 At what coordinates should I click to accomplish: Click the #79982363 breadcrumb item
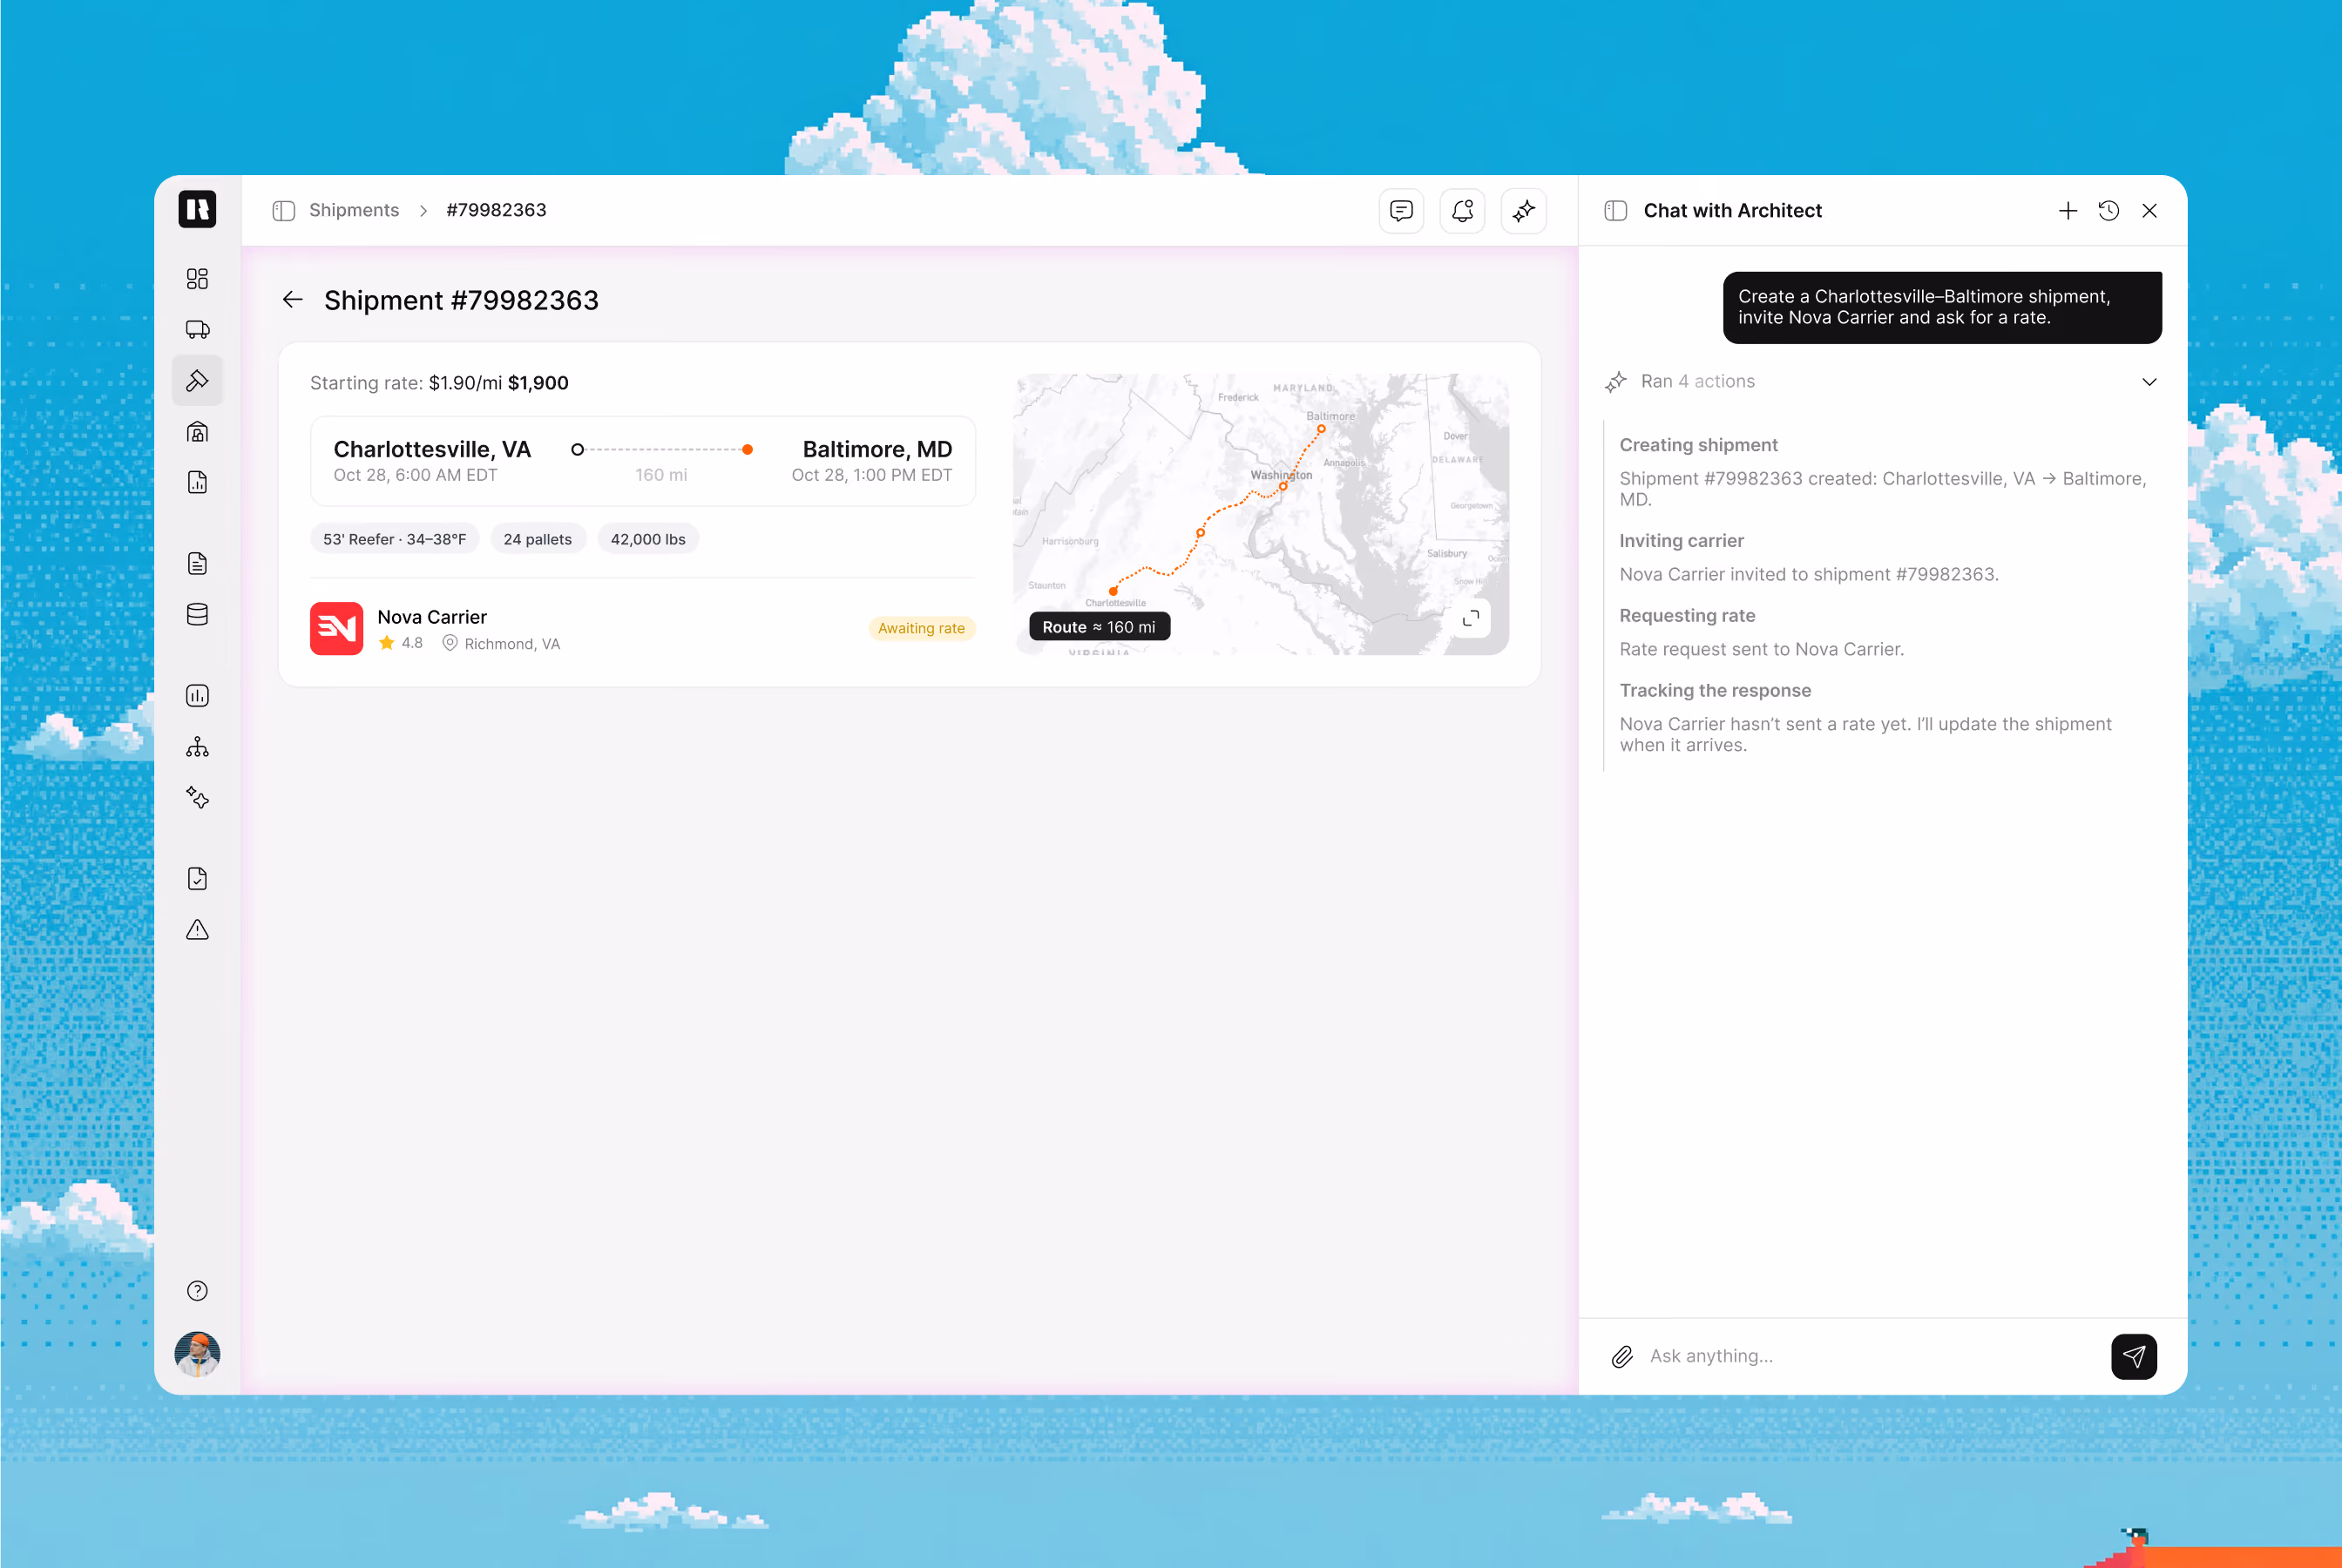pos(496,210)
